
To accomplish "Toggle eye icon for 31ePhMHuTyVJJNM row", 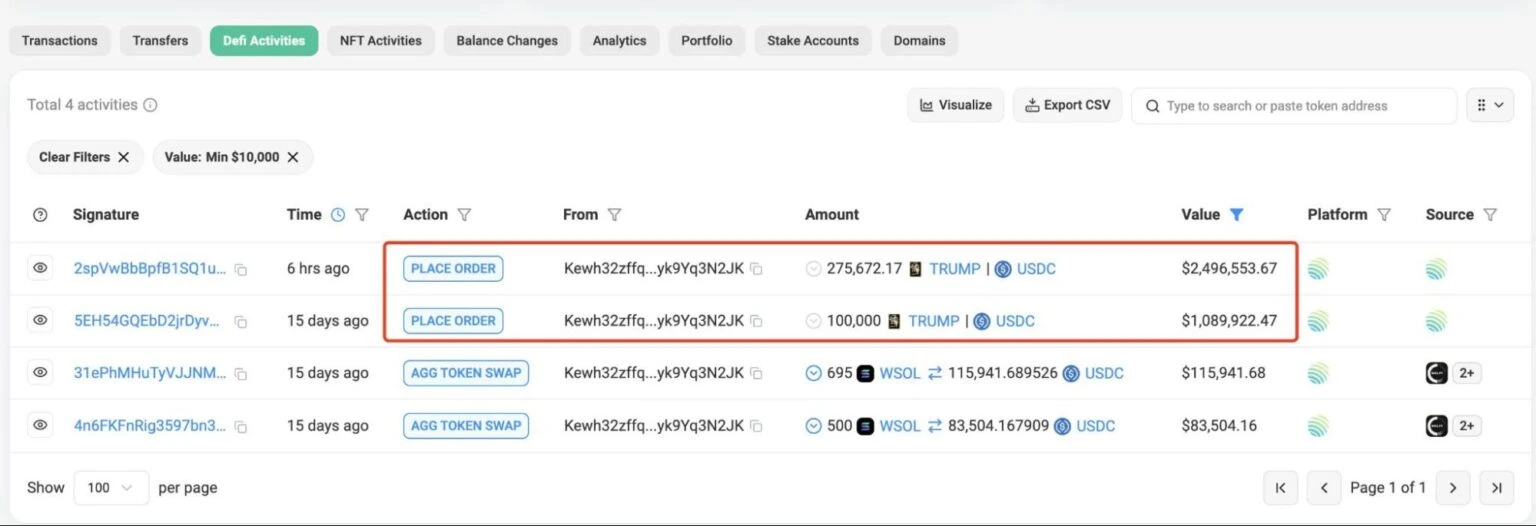I will 40,372.
